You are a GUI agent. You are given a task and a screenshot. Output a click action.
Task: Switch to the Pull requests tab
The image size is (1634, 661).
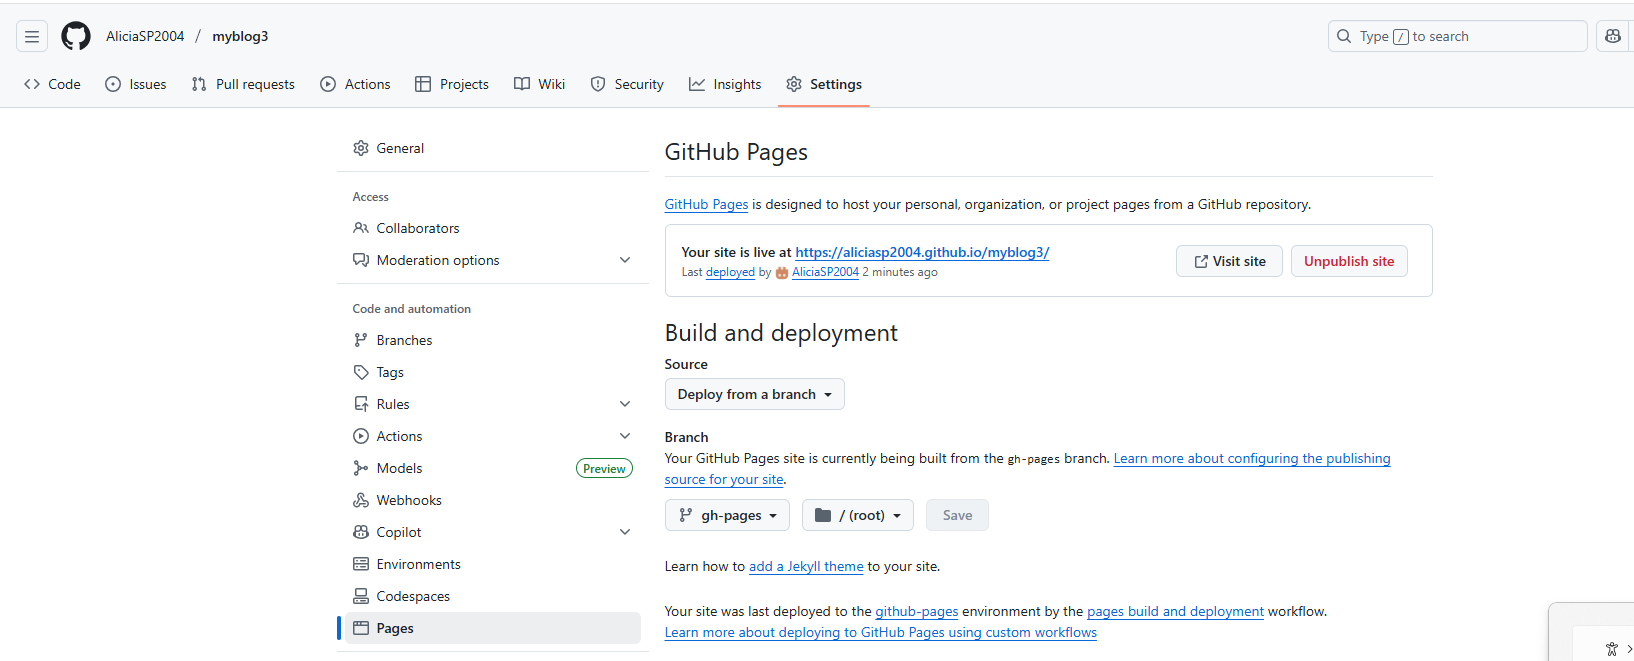coord(243,85)
